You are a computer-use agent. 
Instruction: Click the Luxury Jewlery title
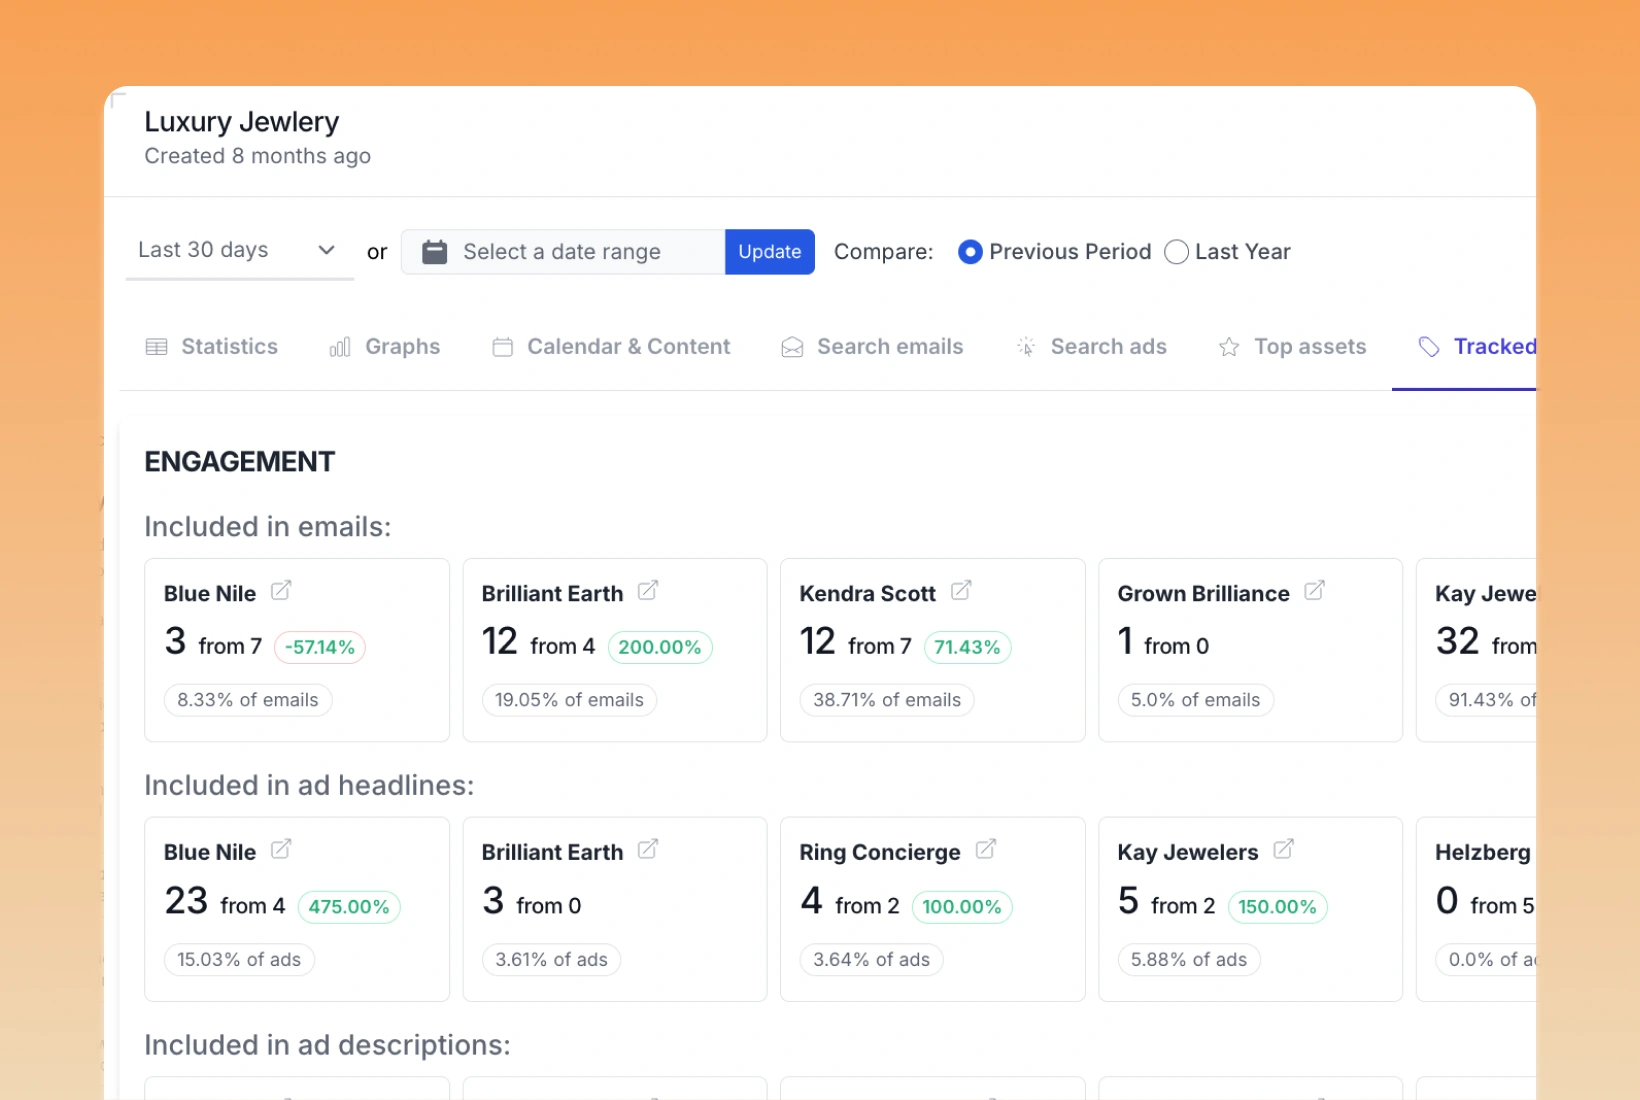pyautogui.click(x=242, y=122)
